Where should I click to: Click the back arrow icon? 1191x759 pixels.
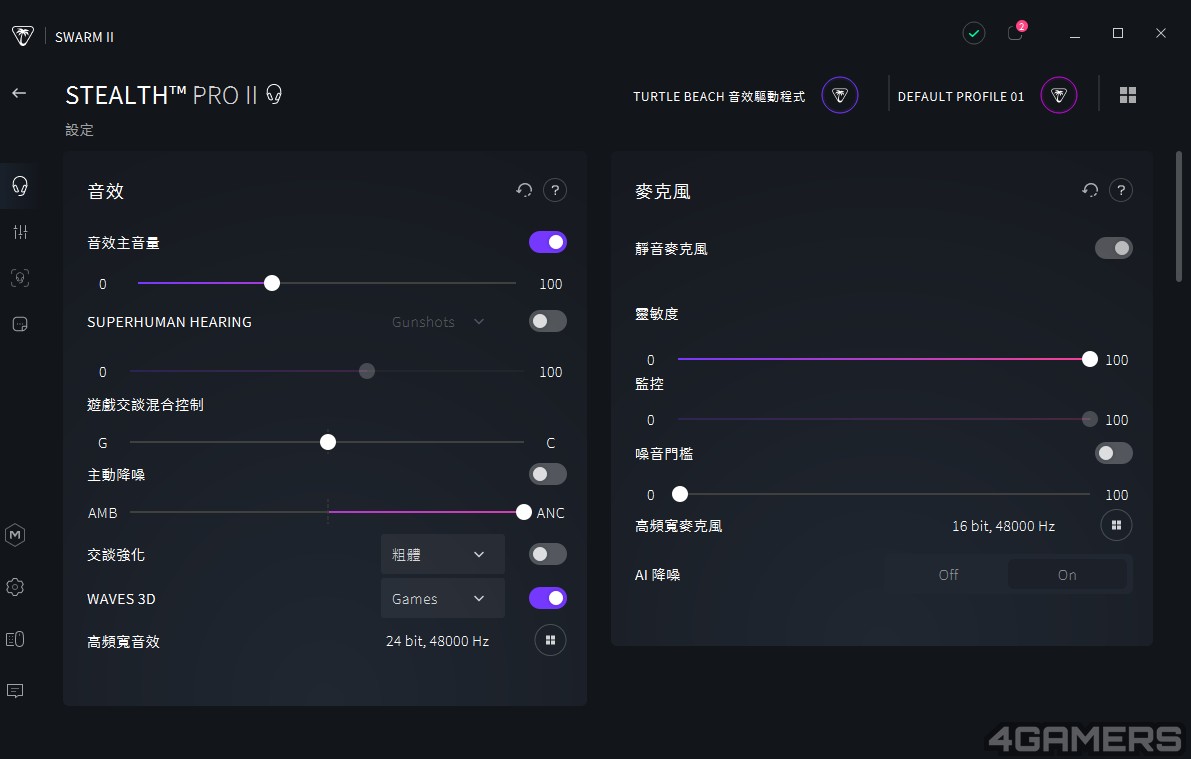pos(19,93)
